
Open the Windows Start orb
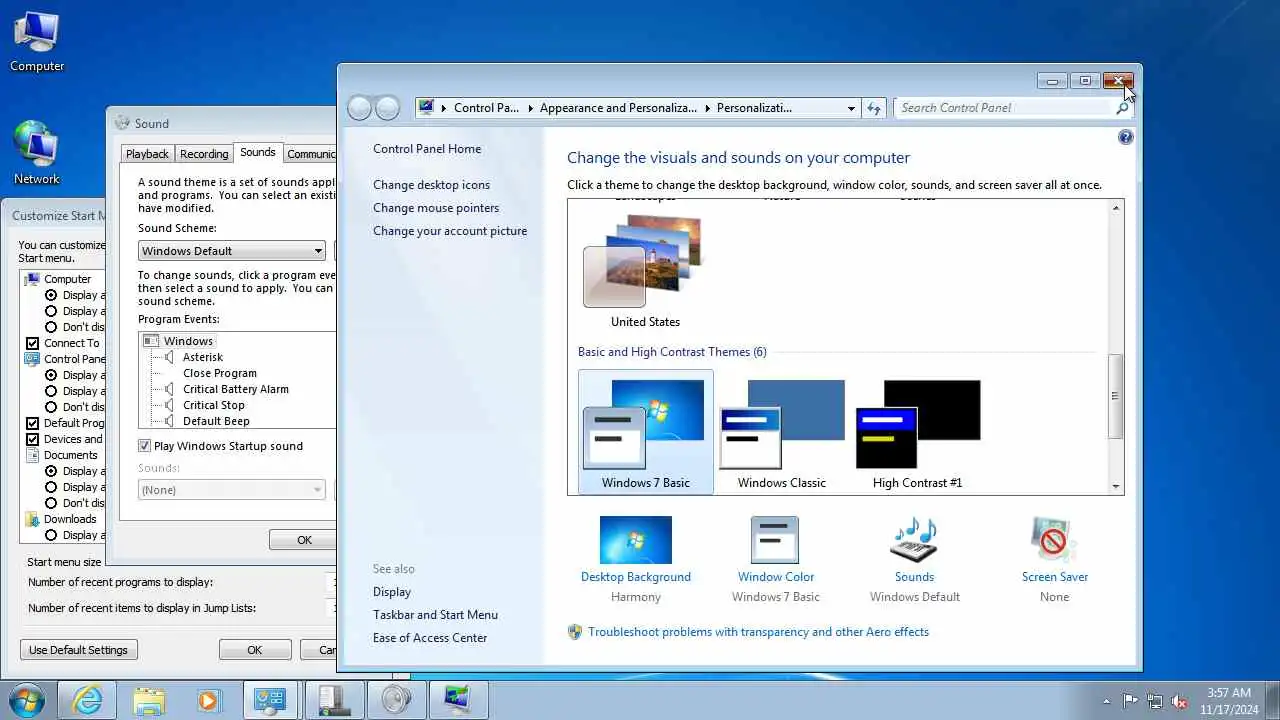click(x=25, y=700)
